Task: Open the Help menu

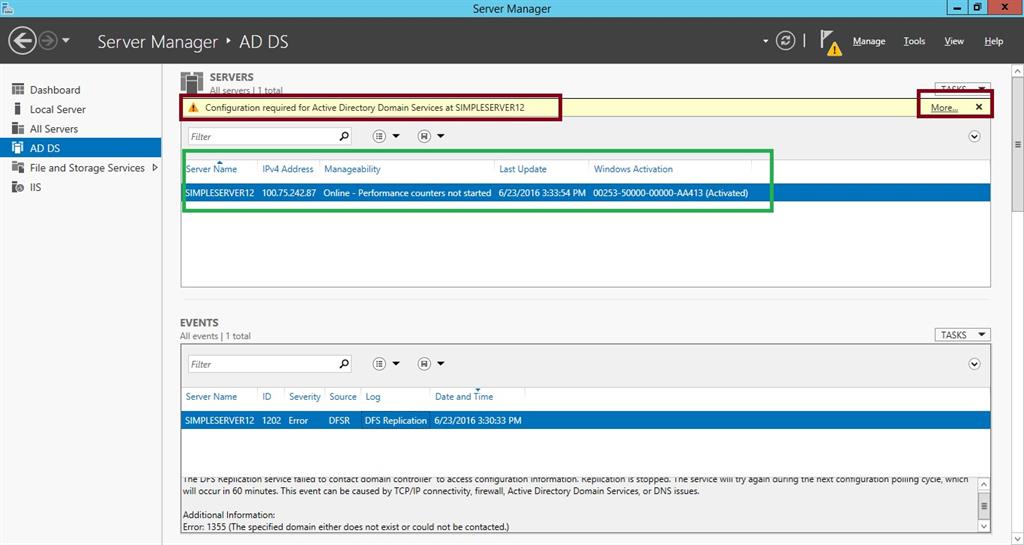Action: coord(993,41)
